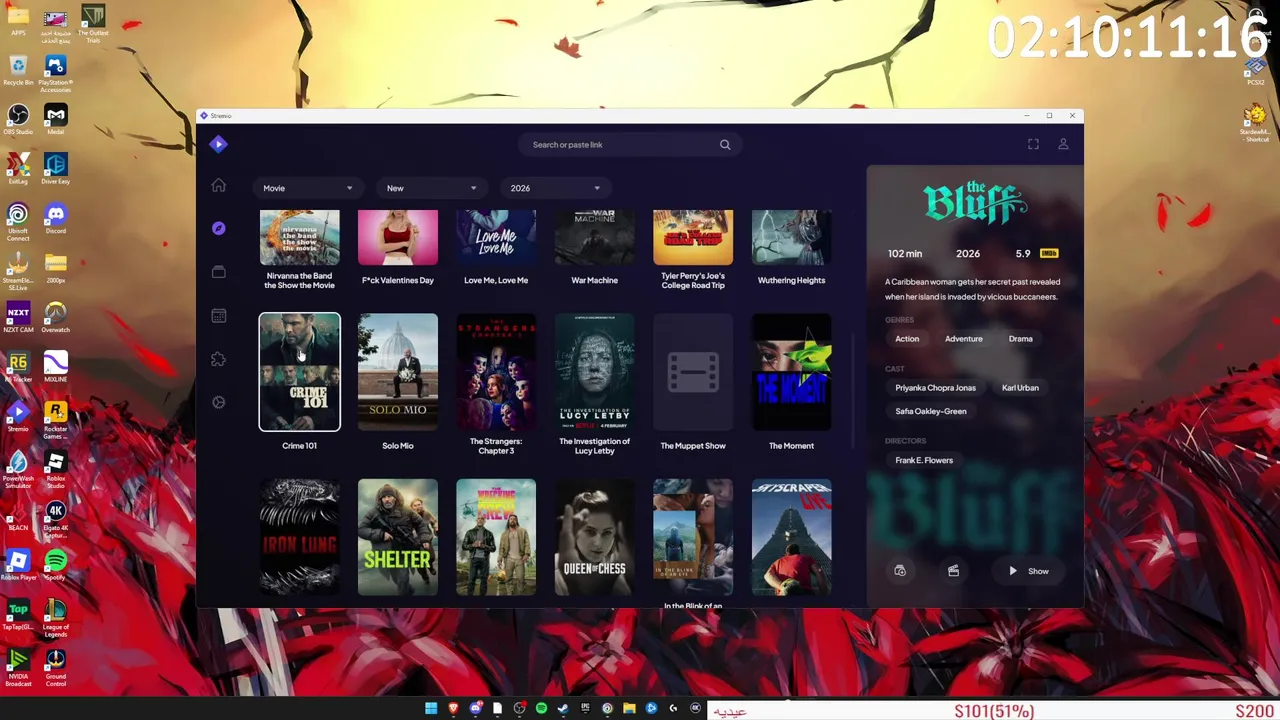Select The Moment movie poster
Screen dimensions: 1280x720
point(791,372)
